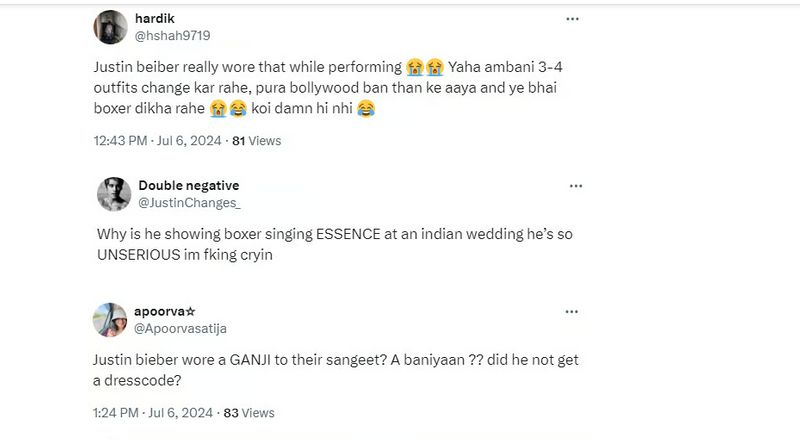Open more options on hardik's tweet
Image resolution: width=800 pixels, height=439 pixels.
(572, 19)
